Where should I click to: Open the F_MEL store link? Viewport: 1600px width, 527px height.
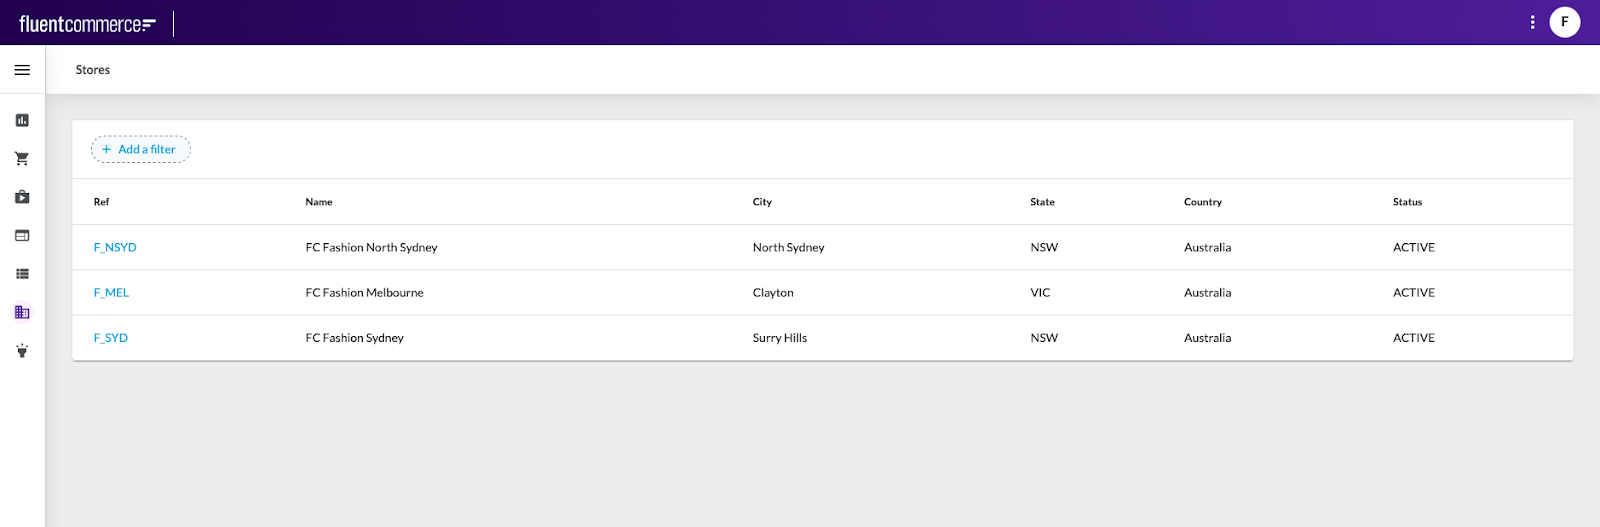point(111,293)
